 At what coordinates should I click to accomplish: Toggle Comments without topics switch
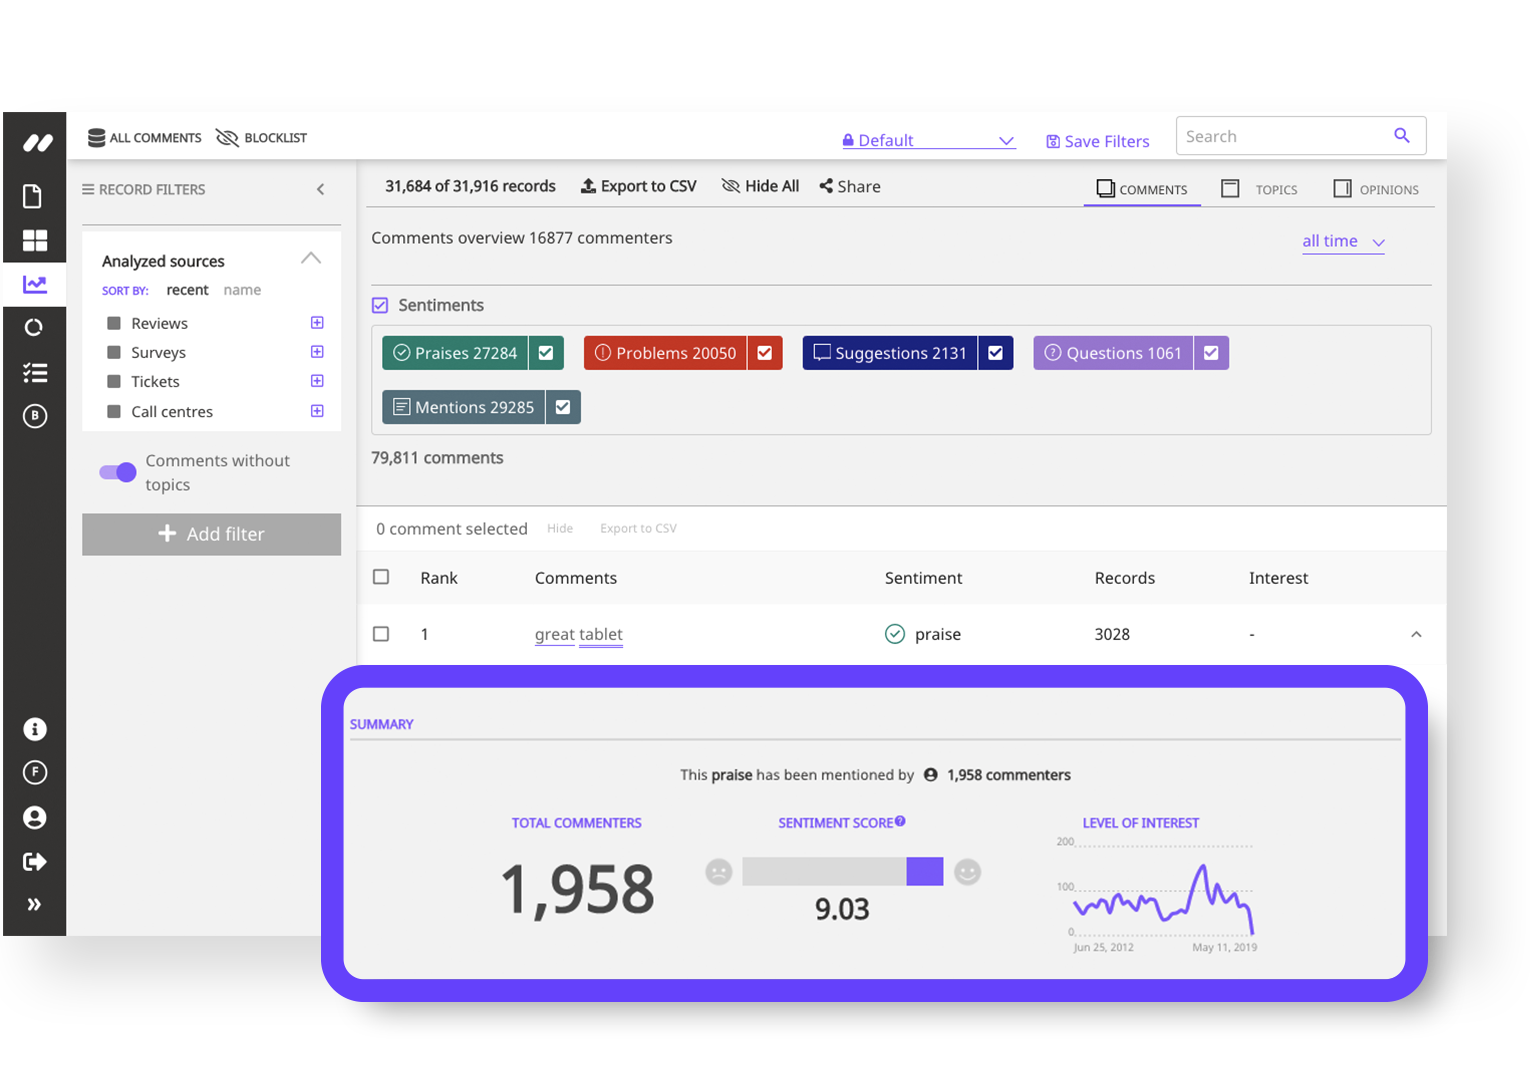click(116, 472)
